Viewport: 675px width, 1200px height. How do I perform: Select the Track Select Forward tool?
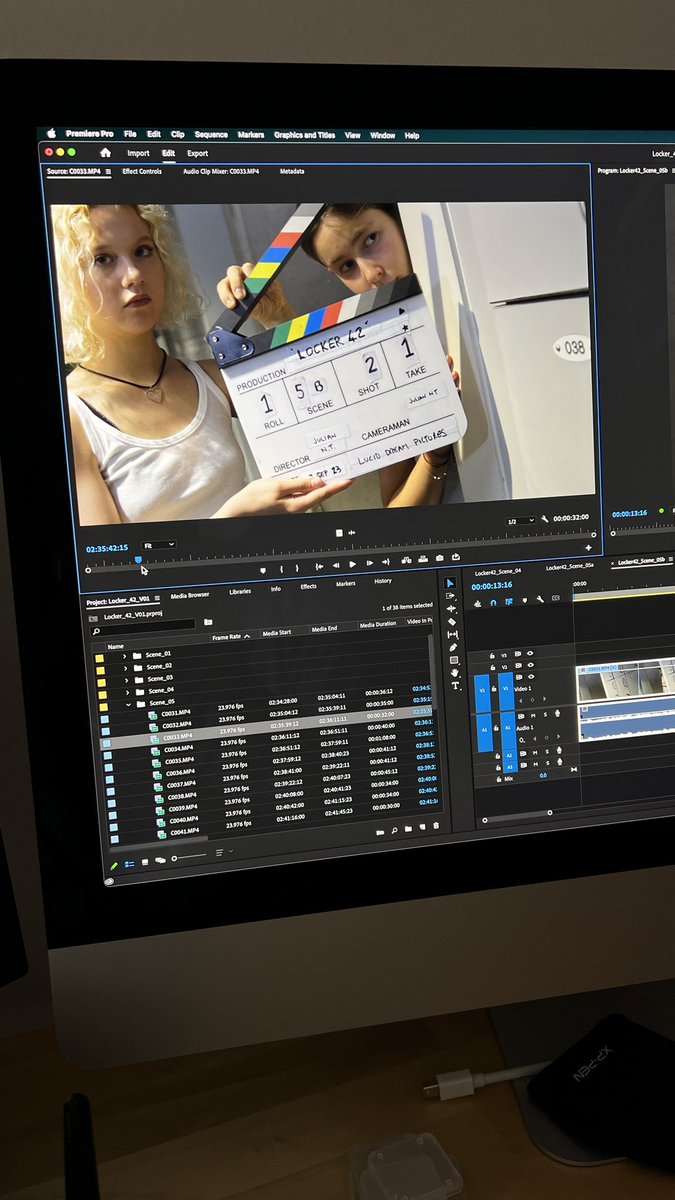[451, 596]
